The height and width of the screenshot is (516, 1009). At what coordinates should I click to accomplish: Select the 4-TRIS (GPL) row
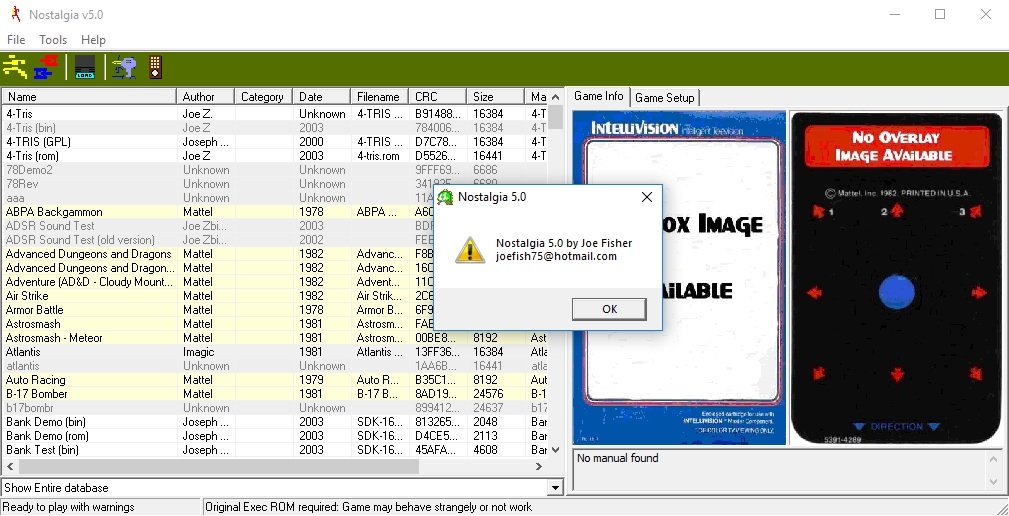coord(275,142)
